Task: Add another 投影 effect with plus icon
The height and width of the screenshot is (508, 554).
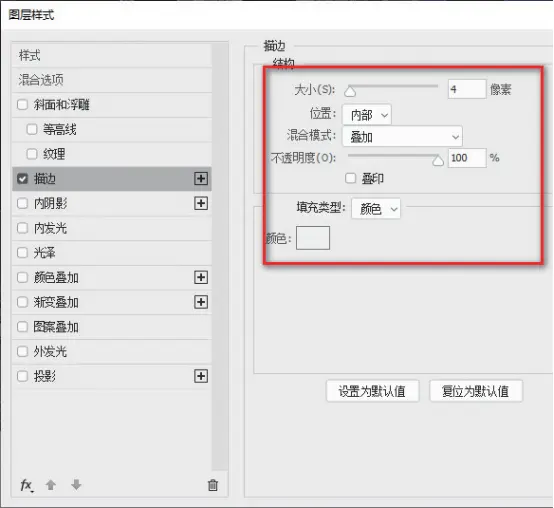Action: [x=201, y=376]
